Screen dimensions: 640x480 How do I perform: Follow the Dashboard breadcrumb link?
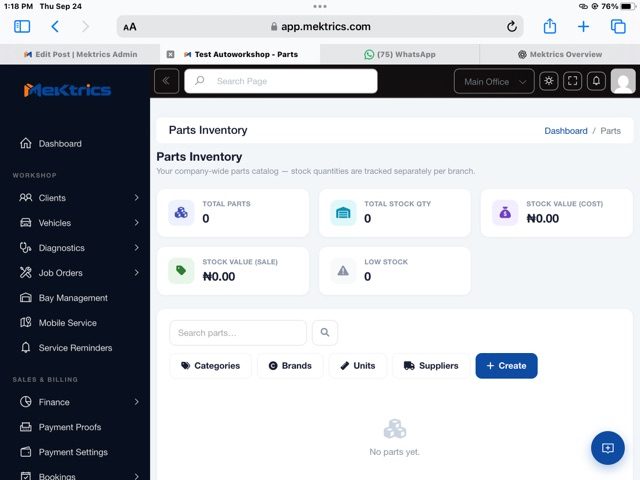pyautogui.click(x=566, y=131)
